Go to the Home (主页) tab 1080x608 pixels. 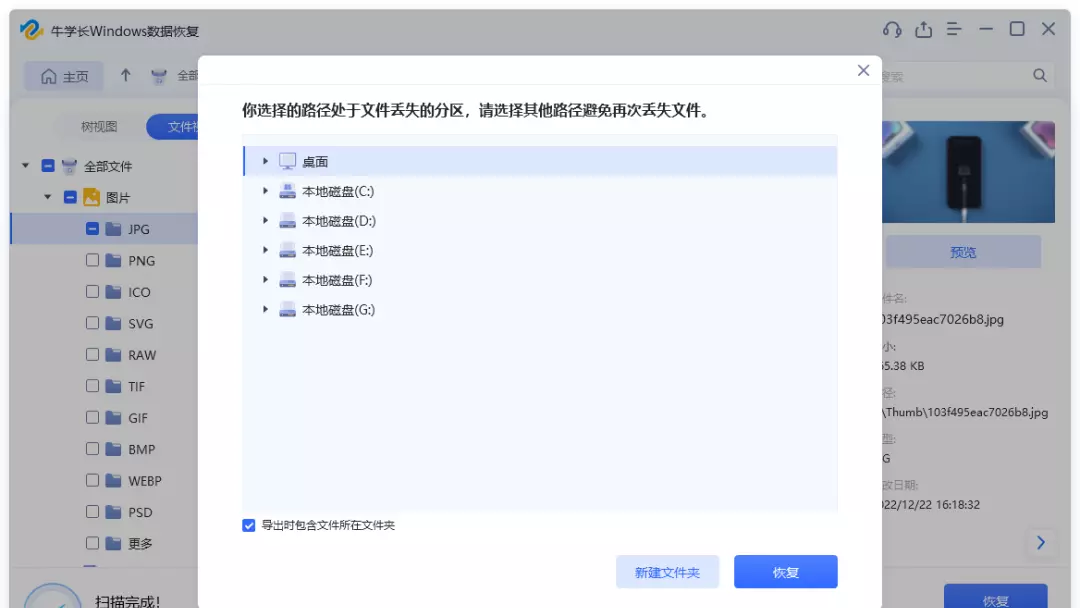click(64, 77)
